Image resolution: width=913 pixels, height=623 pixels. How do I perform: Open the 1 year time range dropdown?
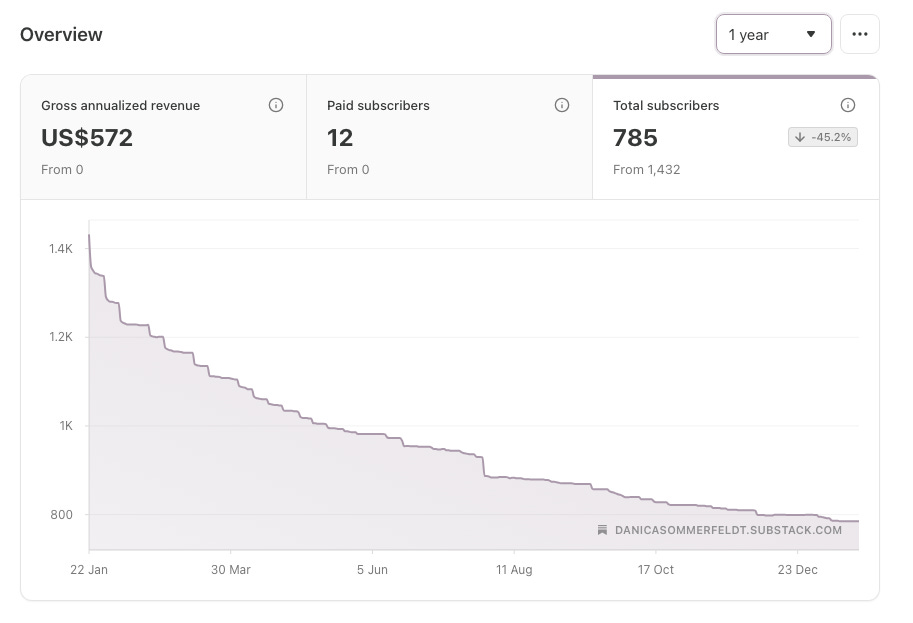pyautogui.click(x=773, y=34)
